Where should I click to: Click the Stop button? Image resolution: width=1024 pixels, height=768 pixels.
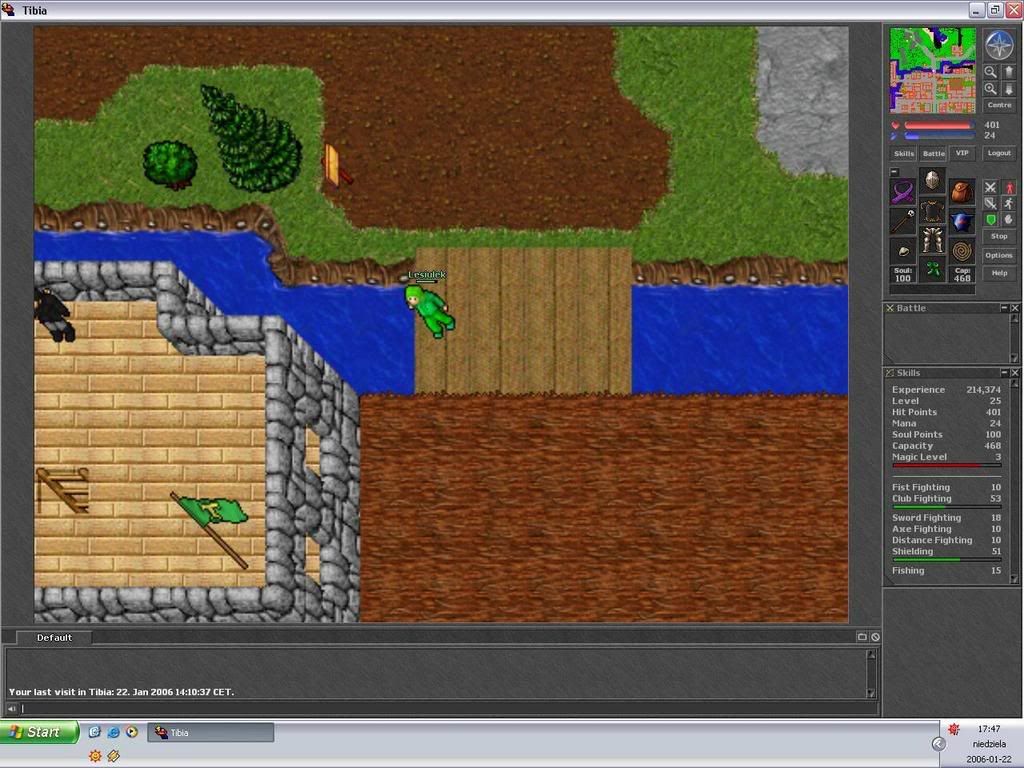[x=999, y=236]
